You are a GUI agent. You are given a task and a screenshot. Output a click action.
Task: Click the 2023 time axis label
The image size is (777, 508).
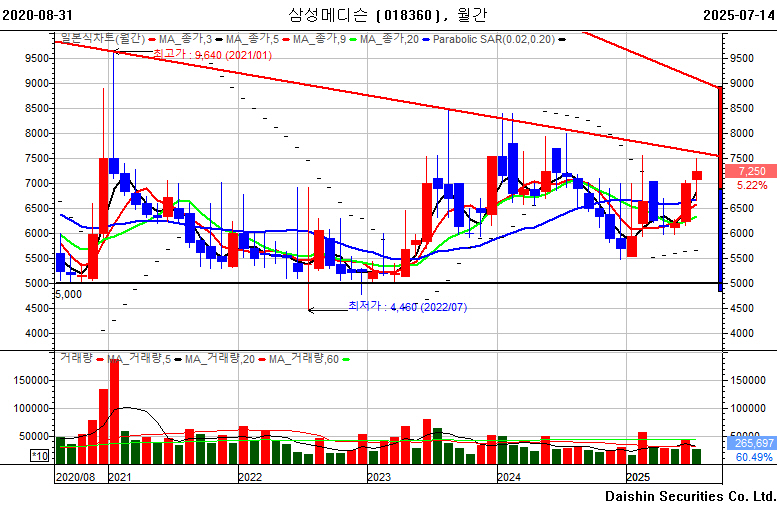click(x=379, y=477)
